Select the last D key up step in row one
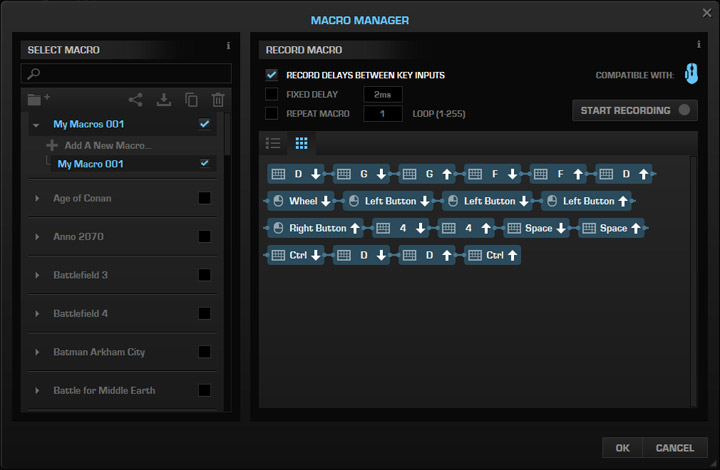 (624, 174)
